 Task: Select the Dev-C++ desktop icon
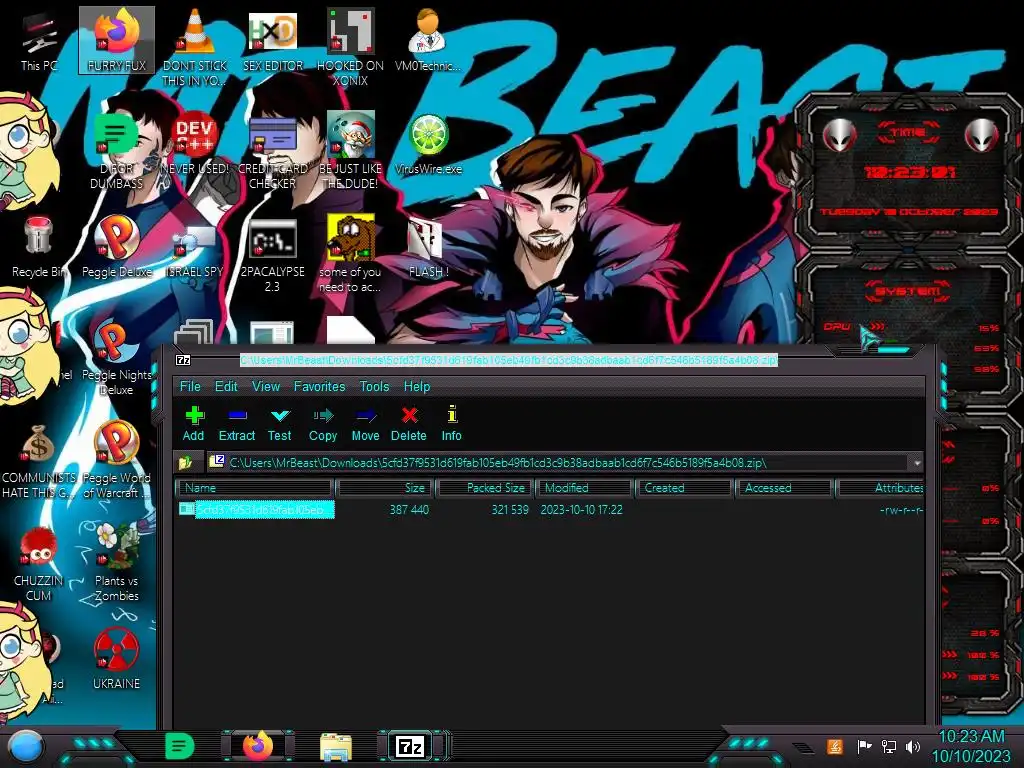195,144
